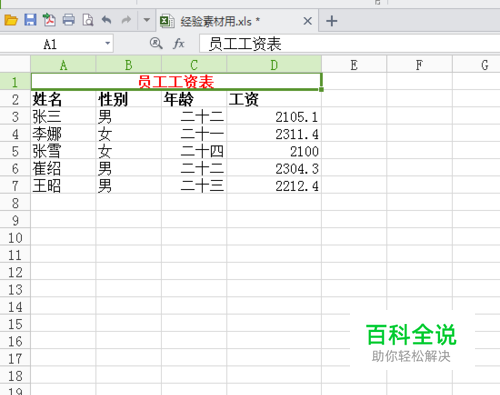The image size is (500, 395).
Task: Open the Name Box dropdown arrow
Action: 107,44
